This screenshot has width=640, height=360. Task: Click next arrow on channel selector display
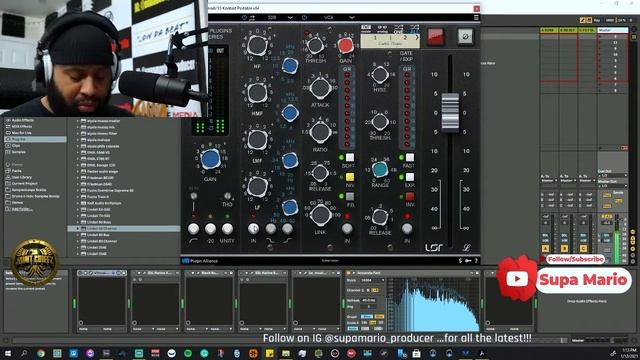(x=417, y=38)
